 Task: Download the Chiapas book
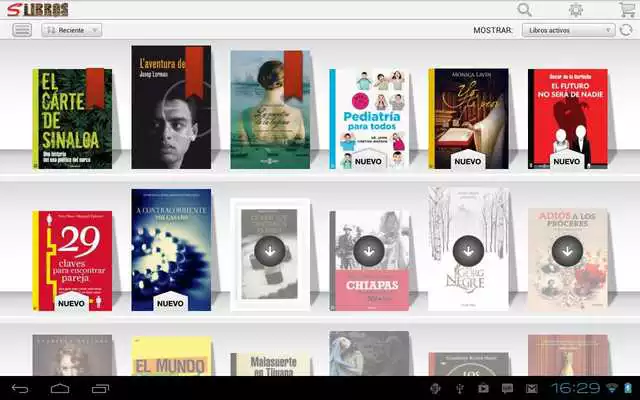[x=369, y=251]
